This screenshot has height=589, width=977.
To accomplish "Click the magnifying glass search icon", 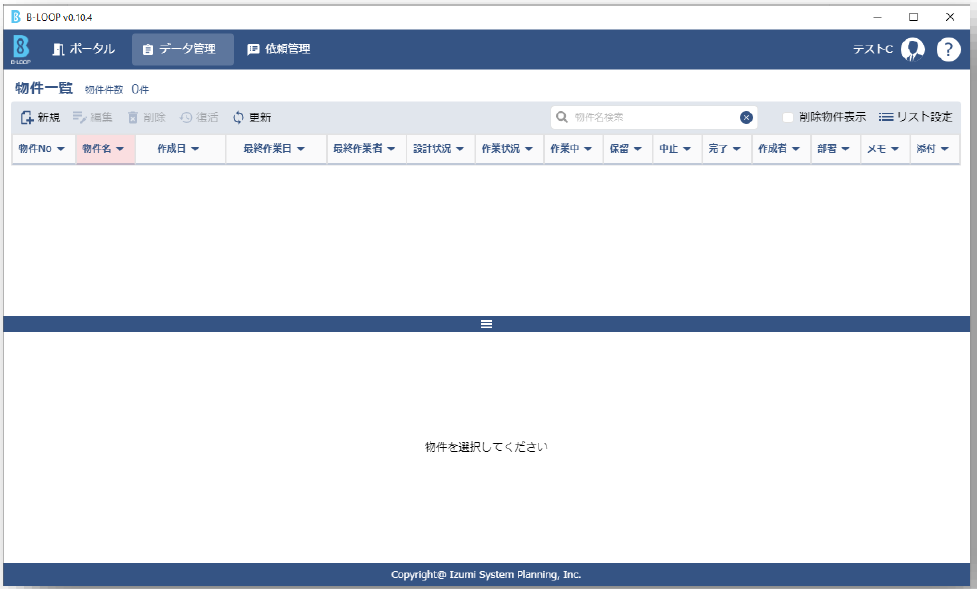I will tap(562, 117).
